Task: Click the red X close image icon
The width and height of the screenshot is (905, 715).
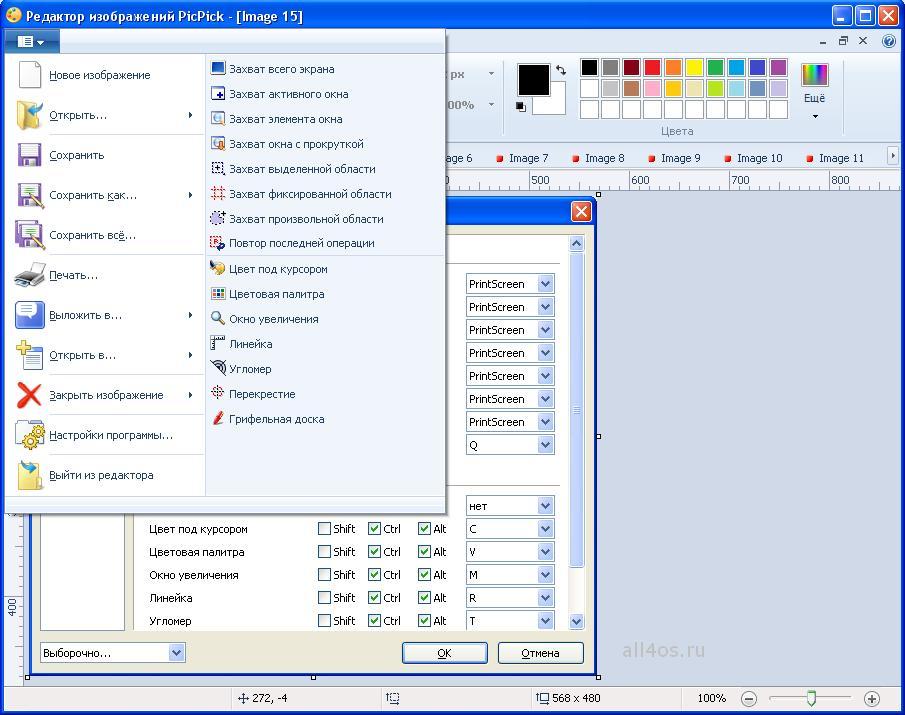Action: tap(29, 395)
